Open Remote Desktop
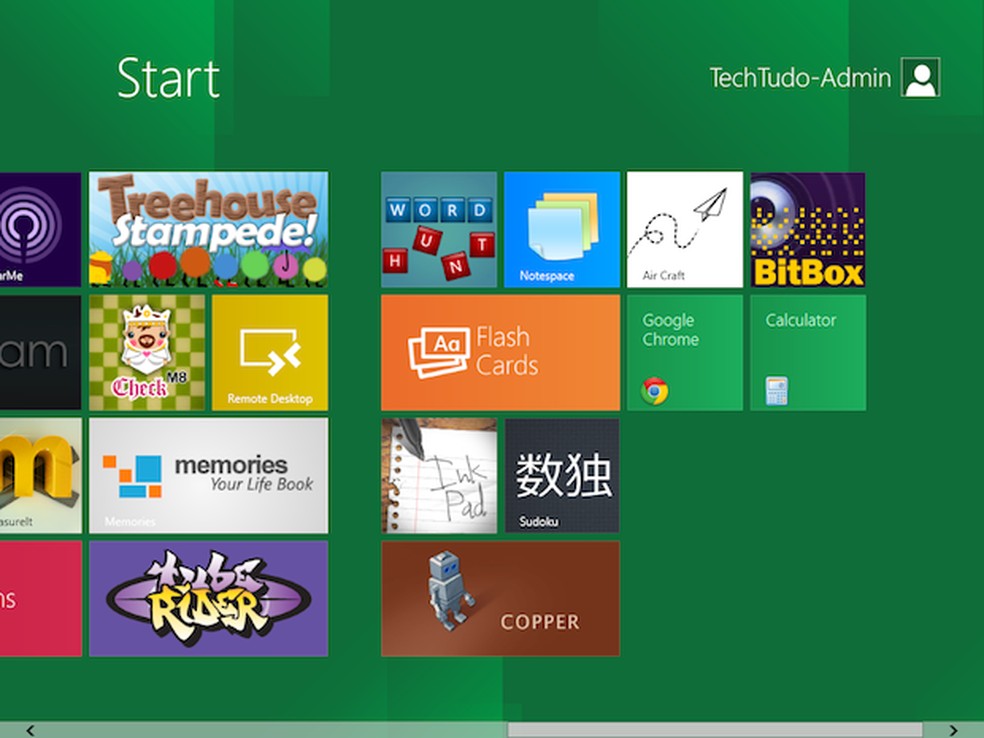 click(x=269, y=351)
